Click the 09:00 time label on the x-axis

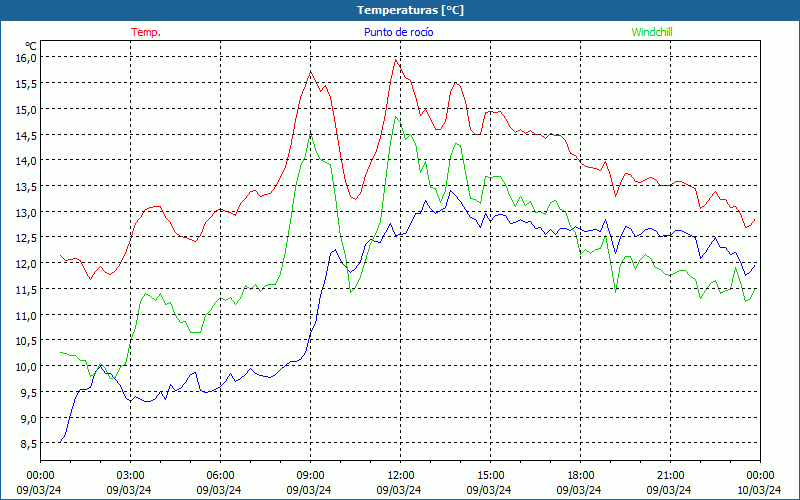tap(310, 475)
